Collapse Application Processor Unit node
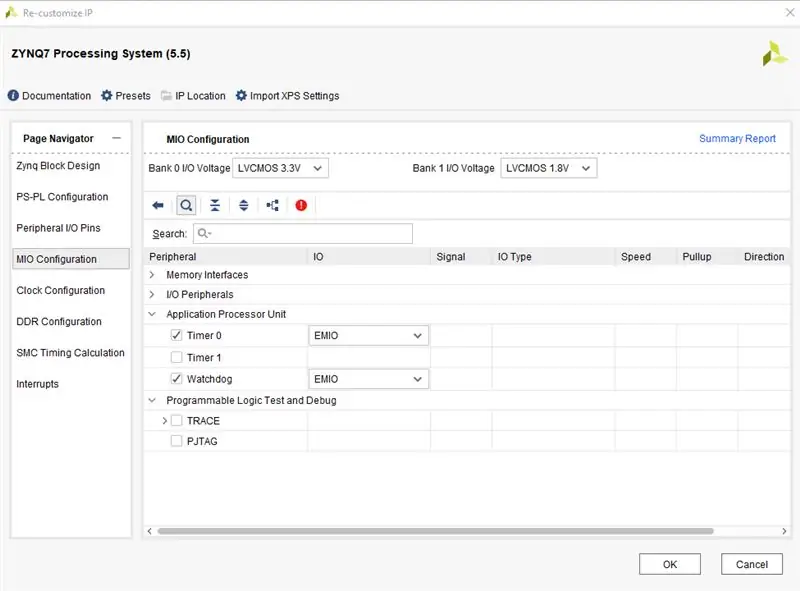 (x=152, y=314)
